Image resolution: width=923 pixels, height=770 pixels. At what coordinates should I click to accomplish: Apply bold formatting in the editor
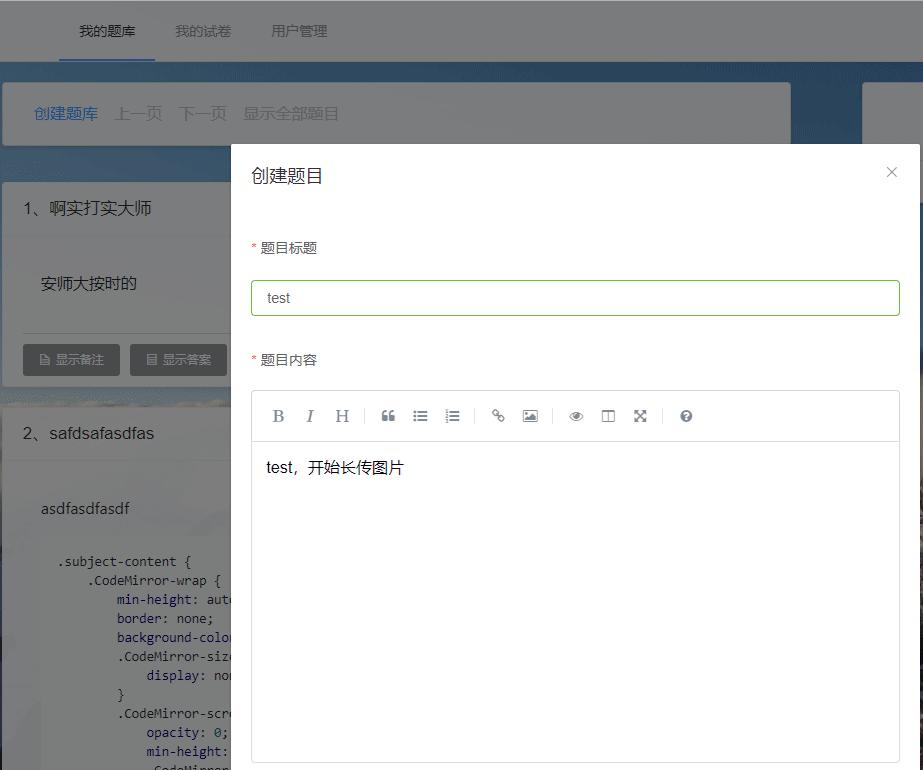pos(278,415)
